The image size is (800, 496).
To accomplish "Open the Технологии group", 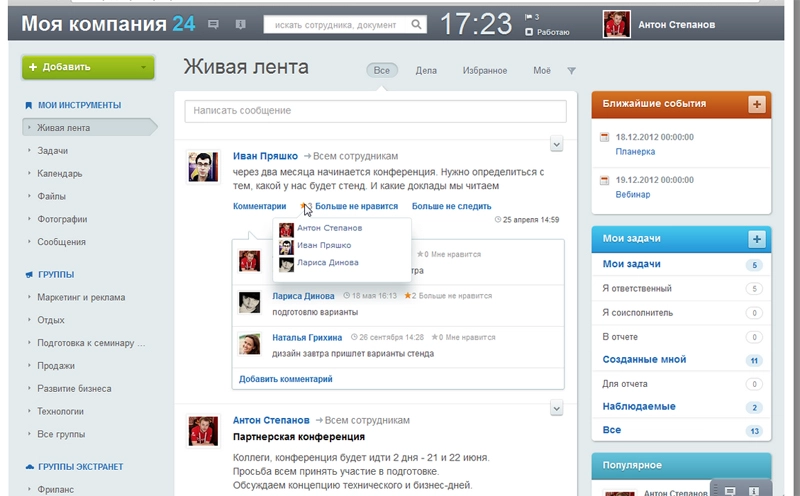I will pos(60,411).
